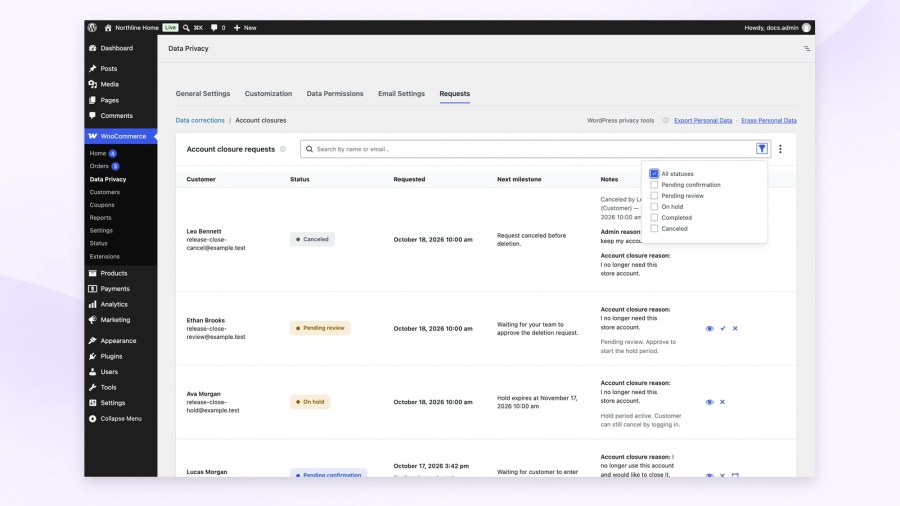This screenshot has height=506, width=900.
Task: Click the admin bar search icon
Action: tap(186, 28)
